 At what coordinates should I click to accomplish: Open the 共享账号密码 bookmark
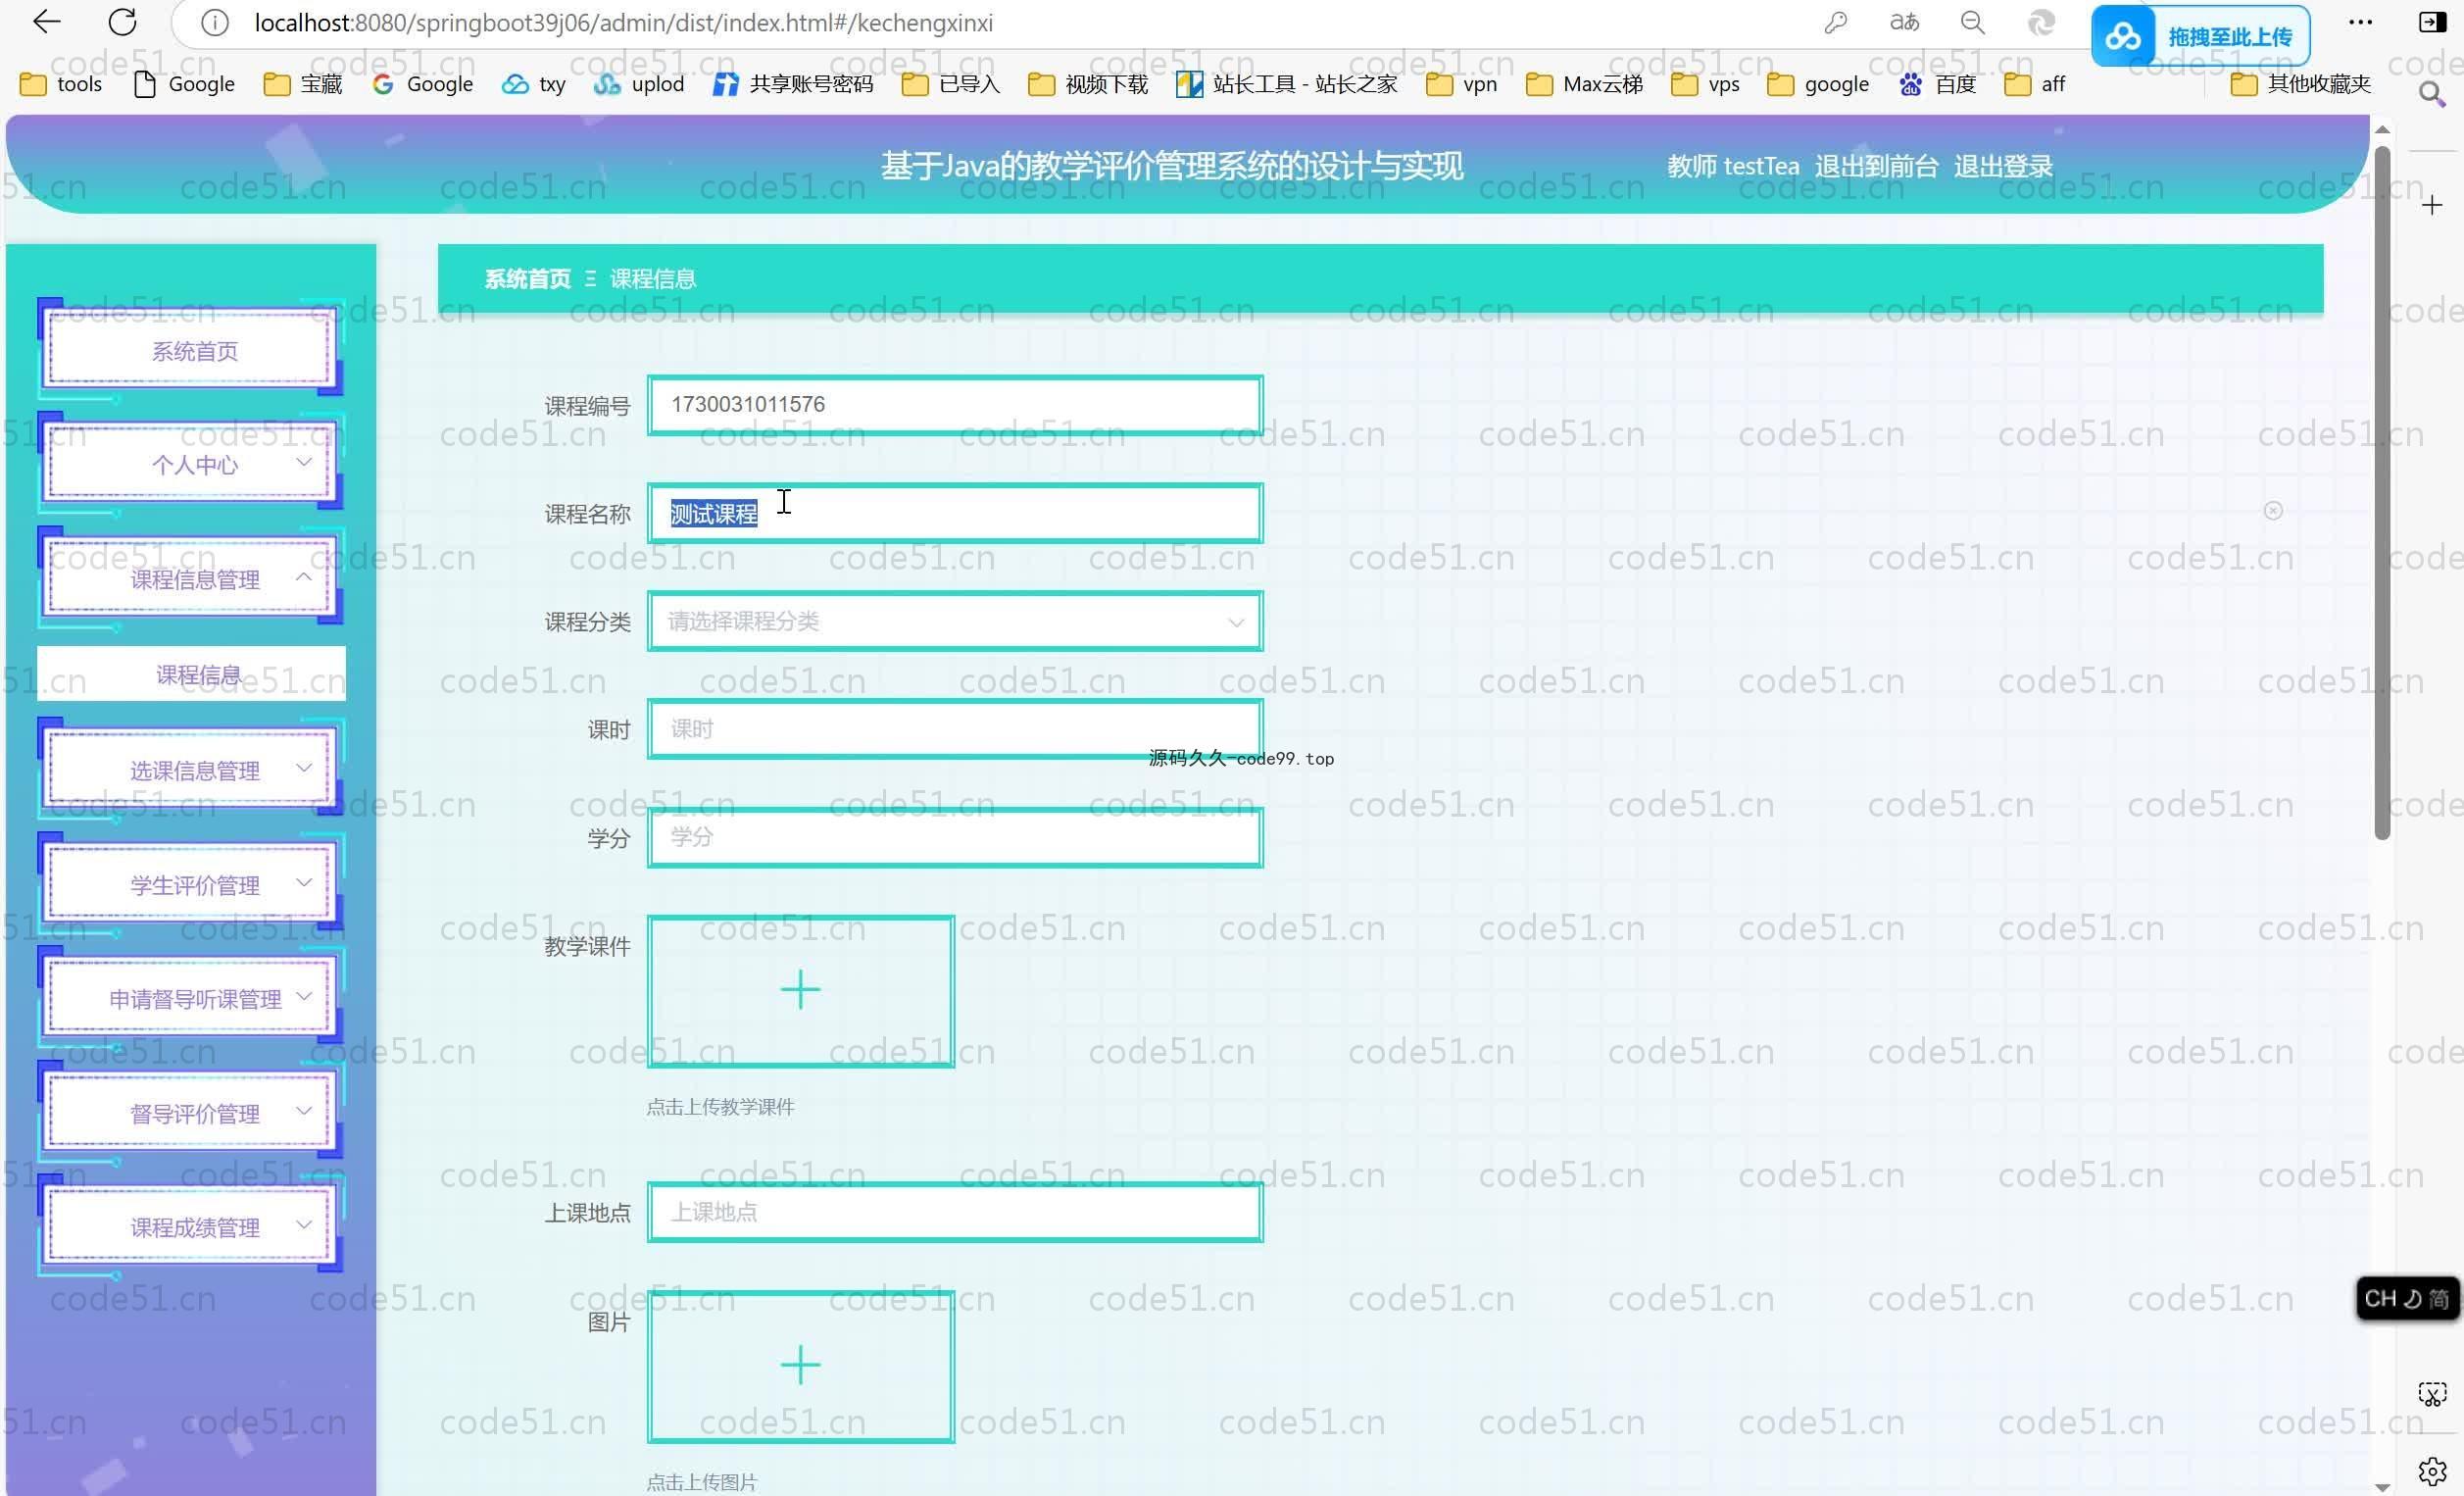pyautogui.click(x=793, y=84)
